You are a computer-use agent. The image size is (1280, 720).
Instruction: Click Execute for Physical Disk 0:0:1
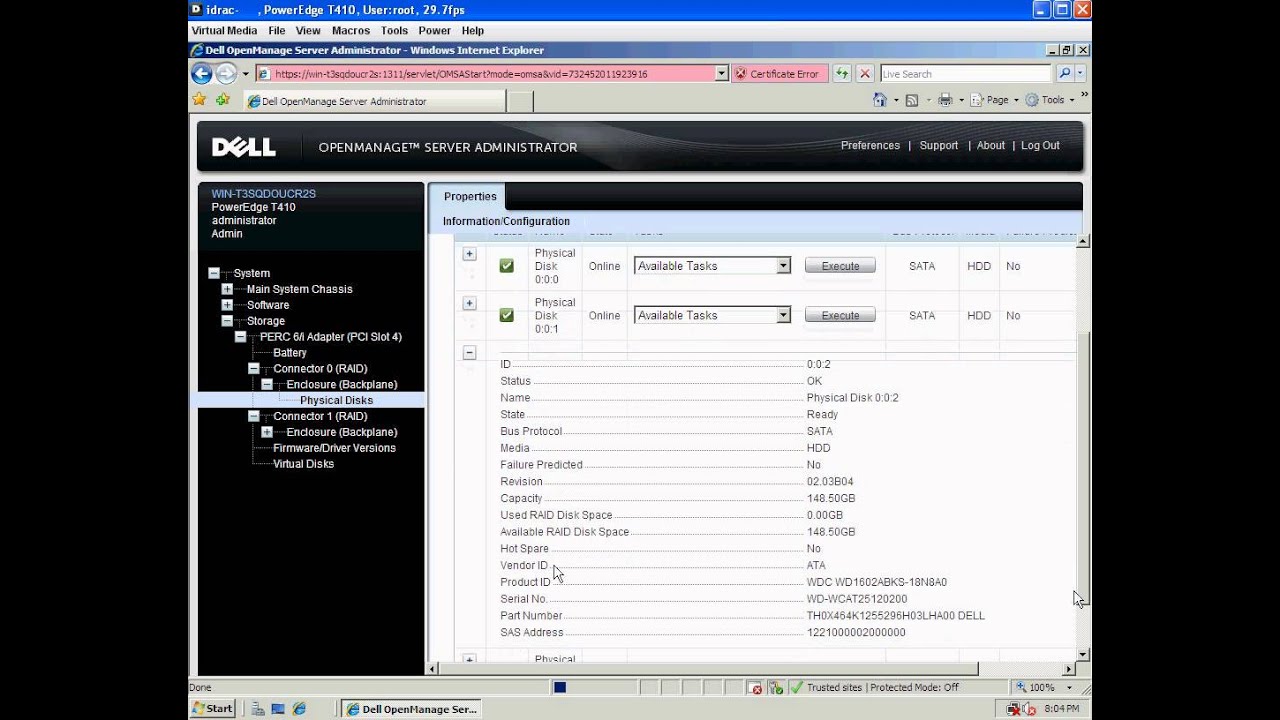point(840,315)
